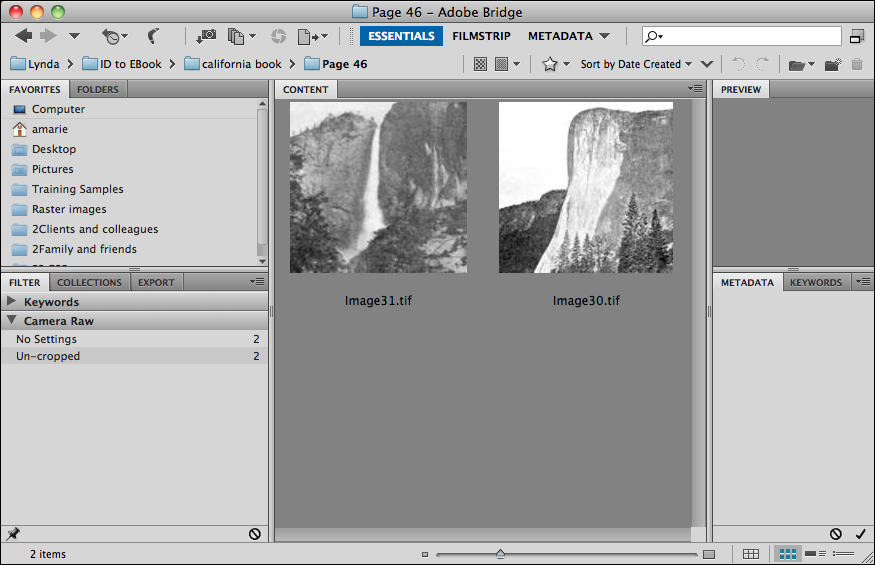Rotate 90 degrees counterclockwise
This screenshot has width=875, height=565.
[x=738, y=64]
